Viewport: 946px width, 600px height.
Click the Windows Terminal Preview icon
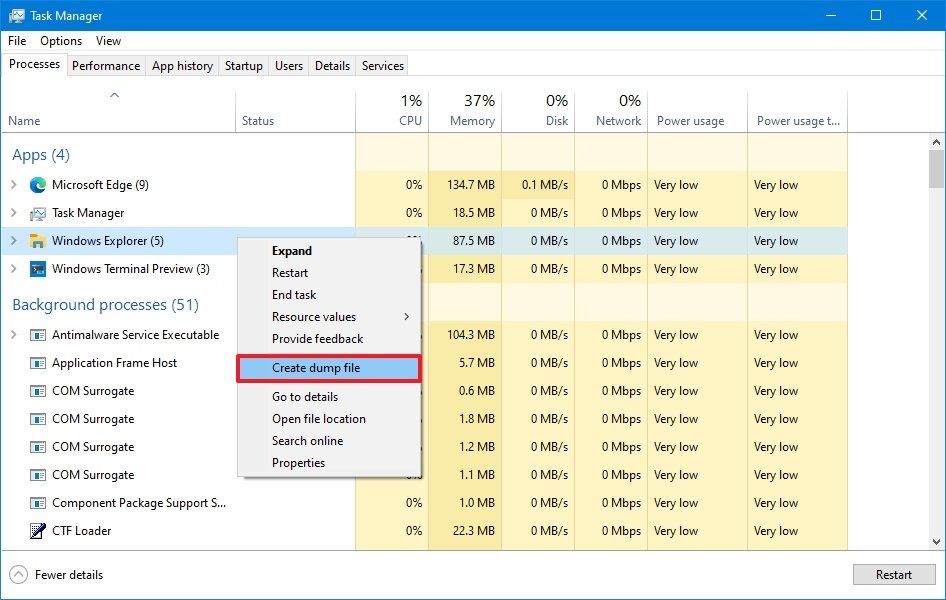click(38, 268)
